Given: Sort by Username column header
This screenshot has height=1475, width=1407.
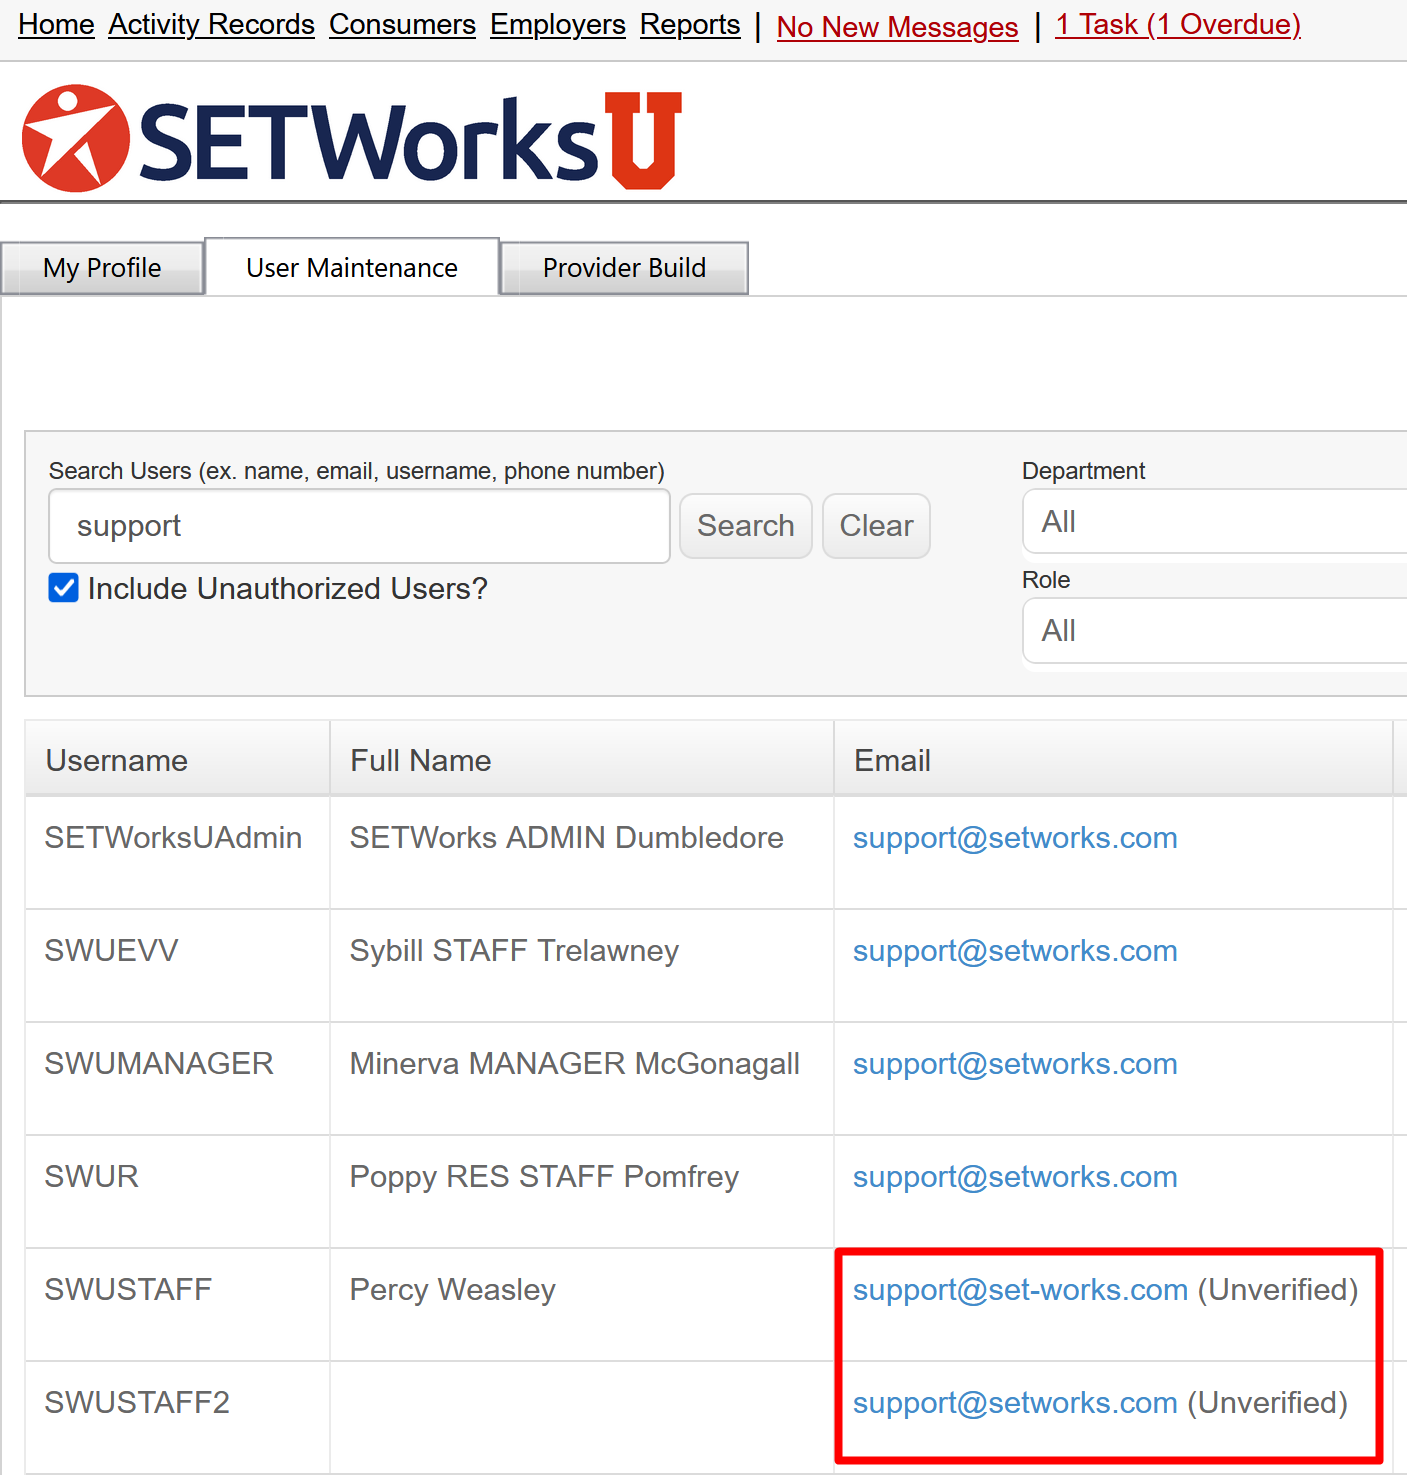Looking at the screenshot, I should pyautogui.click(x=177, y=760).
